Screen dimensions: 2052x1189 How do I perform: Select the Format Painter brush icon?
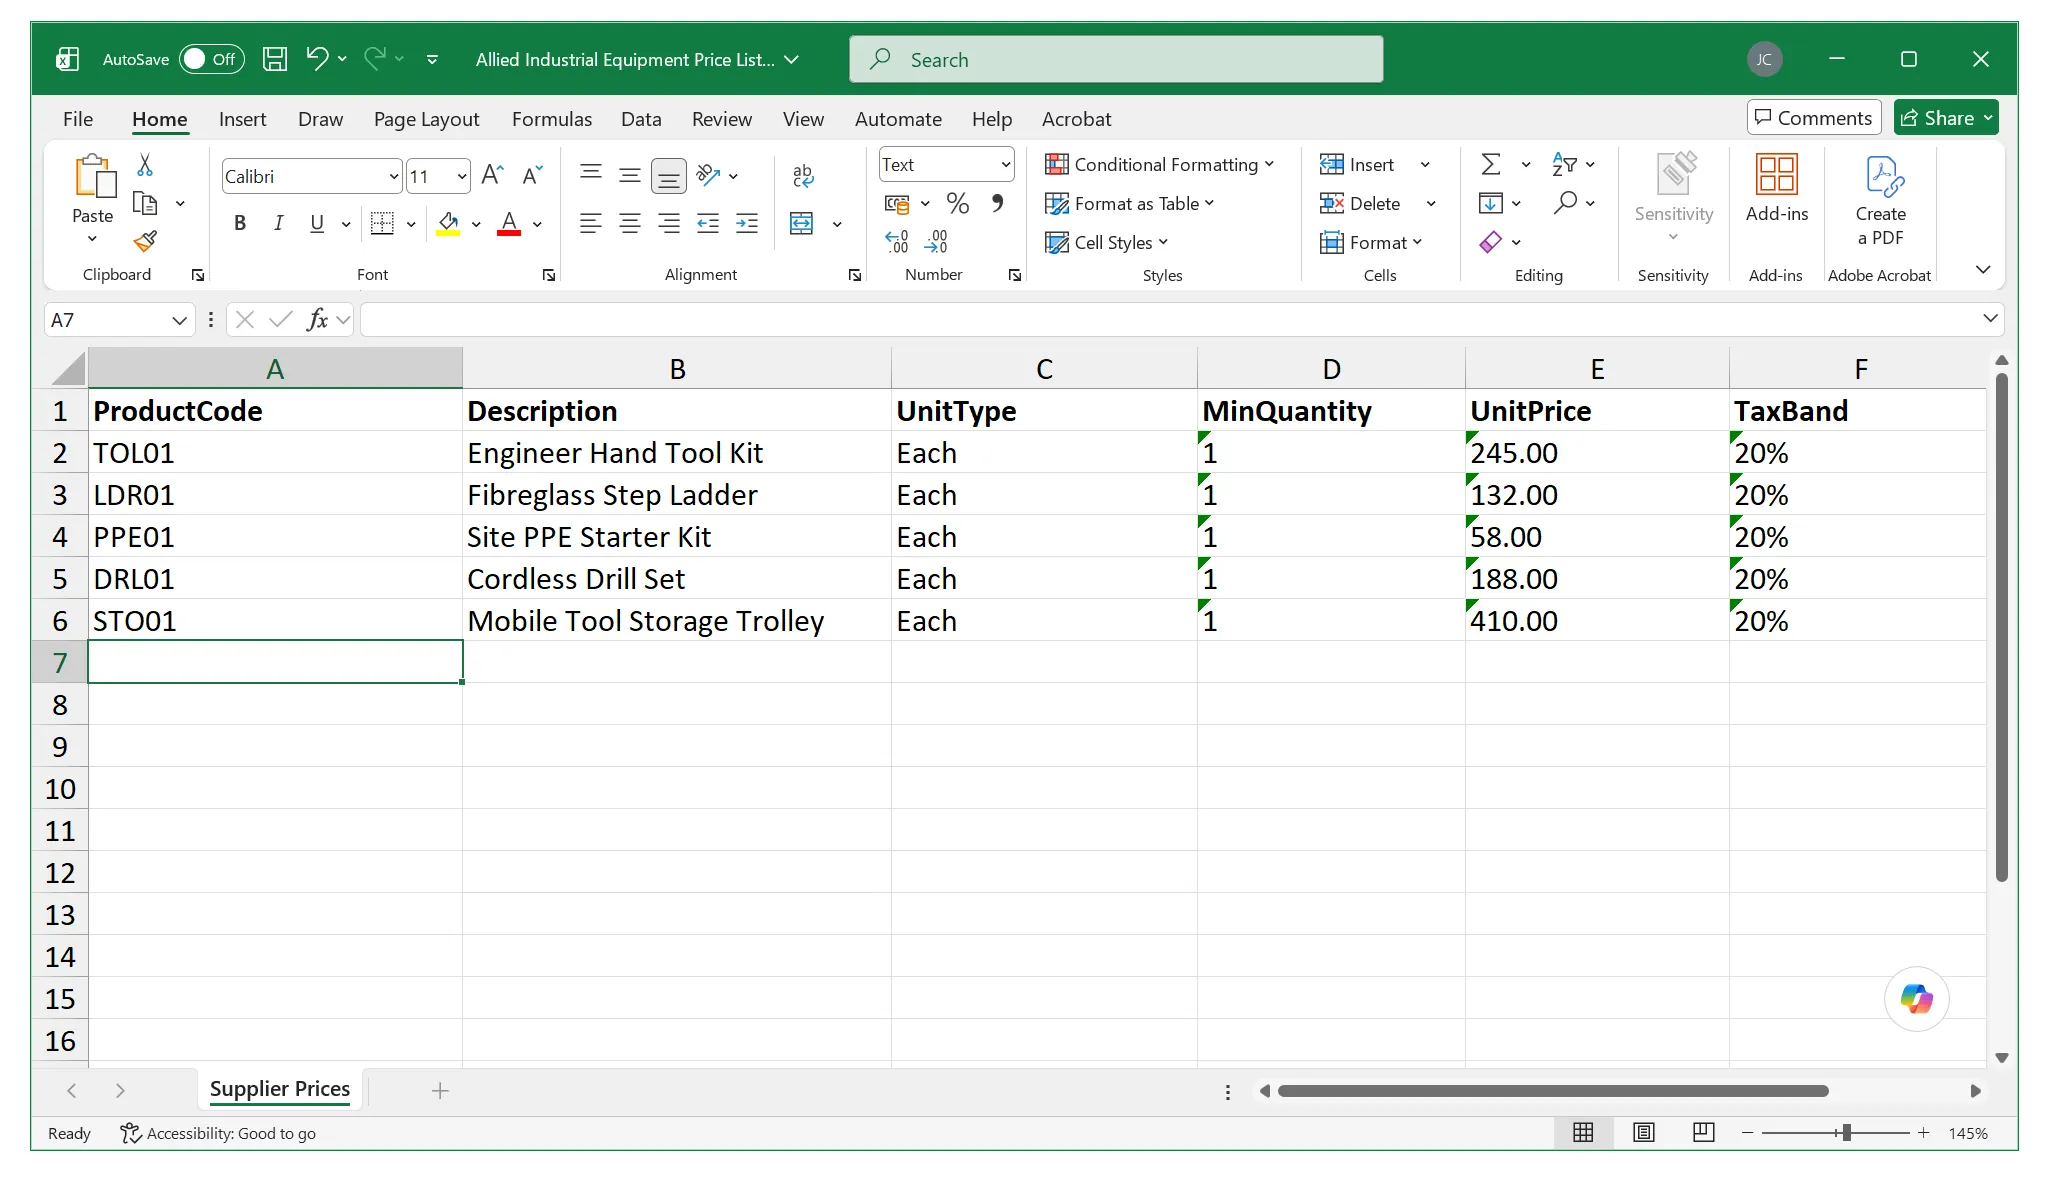[x=146, y=241]
